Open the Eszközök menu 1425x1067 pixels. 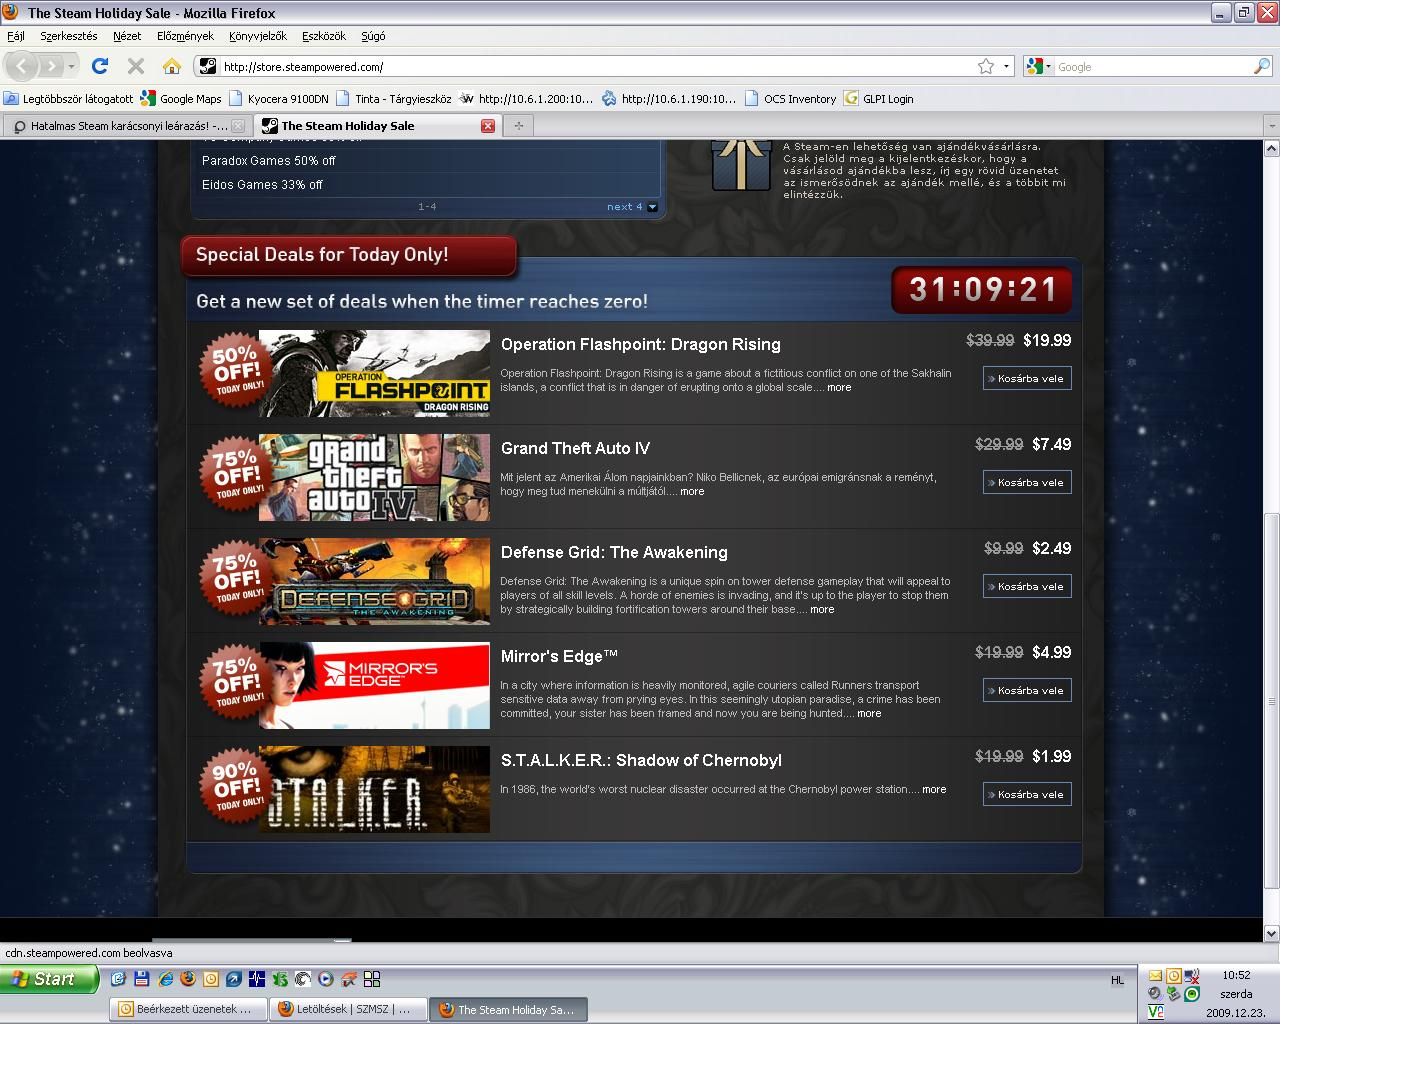pos(323,36)
